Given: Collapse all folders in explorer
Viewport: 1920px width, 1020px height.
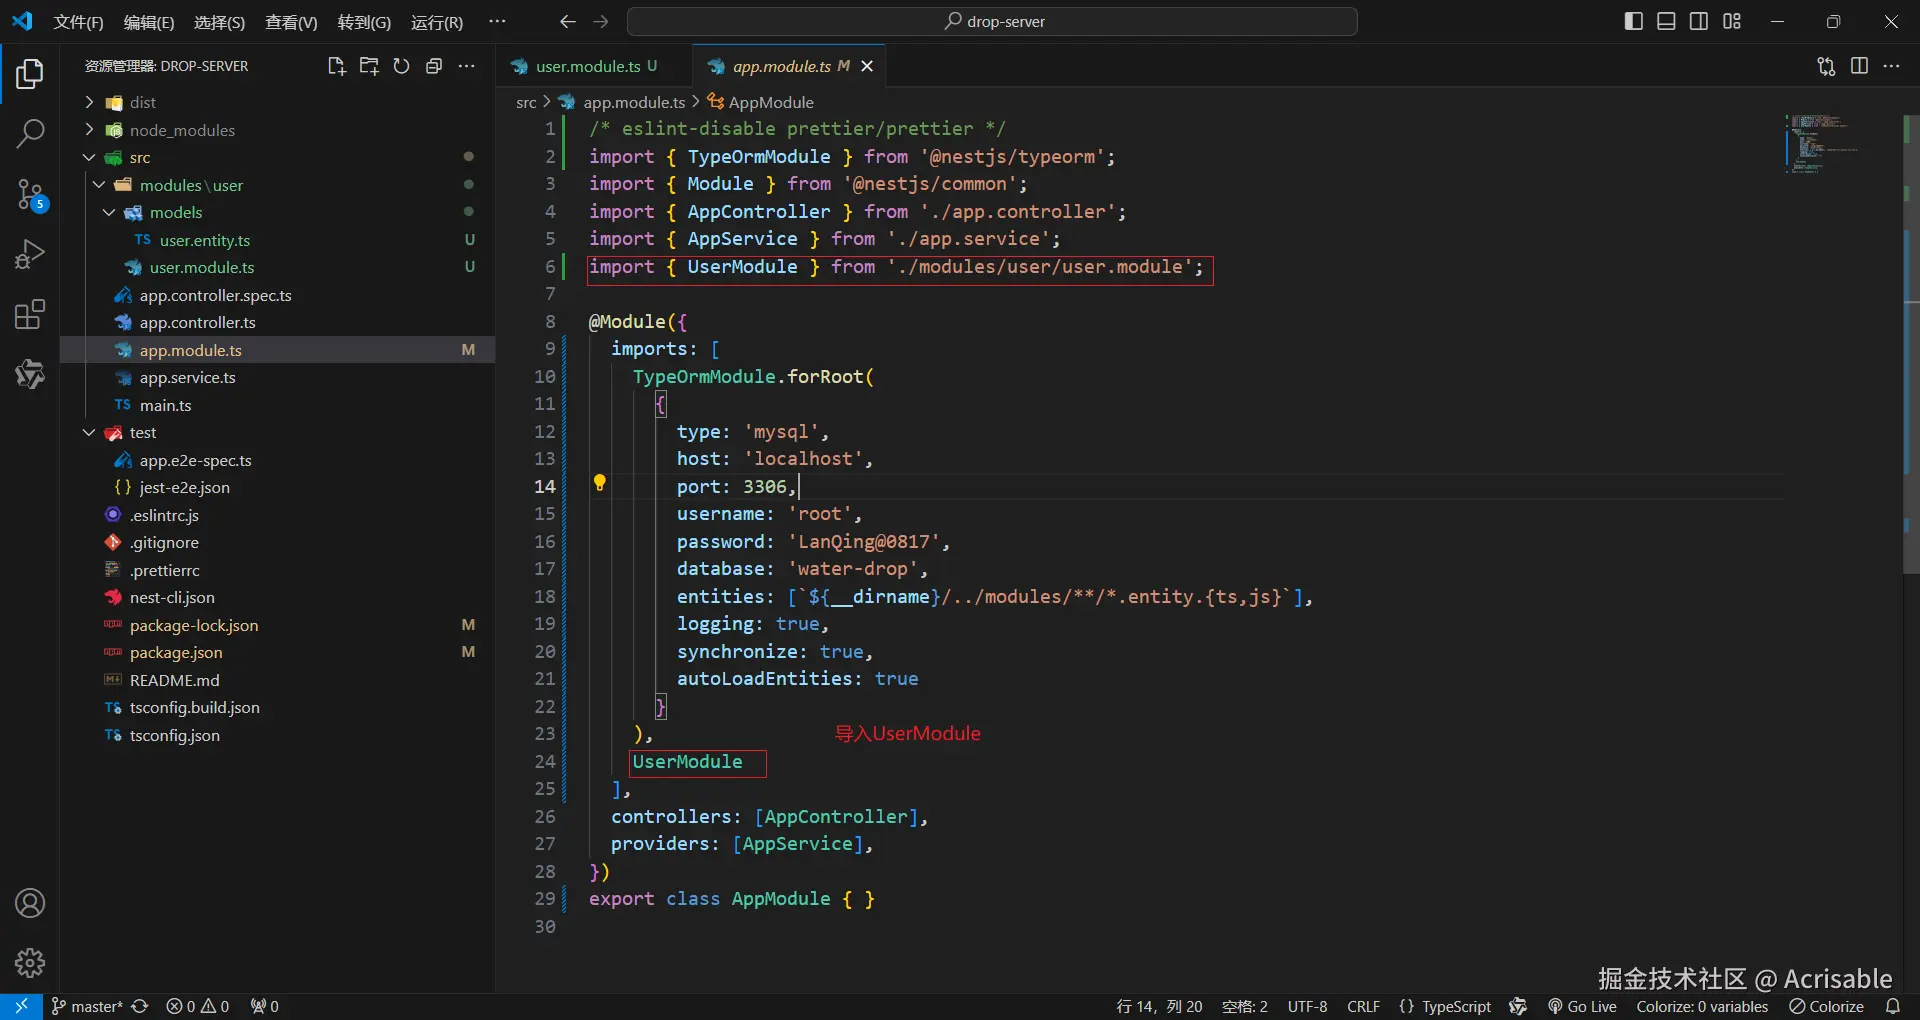Looking at the screenshot, I should coord(434,66).
